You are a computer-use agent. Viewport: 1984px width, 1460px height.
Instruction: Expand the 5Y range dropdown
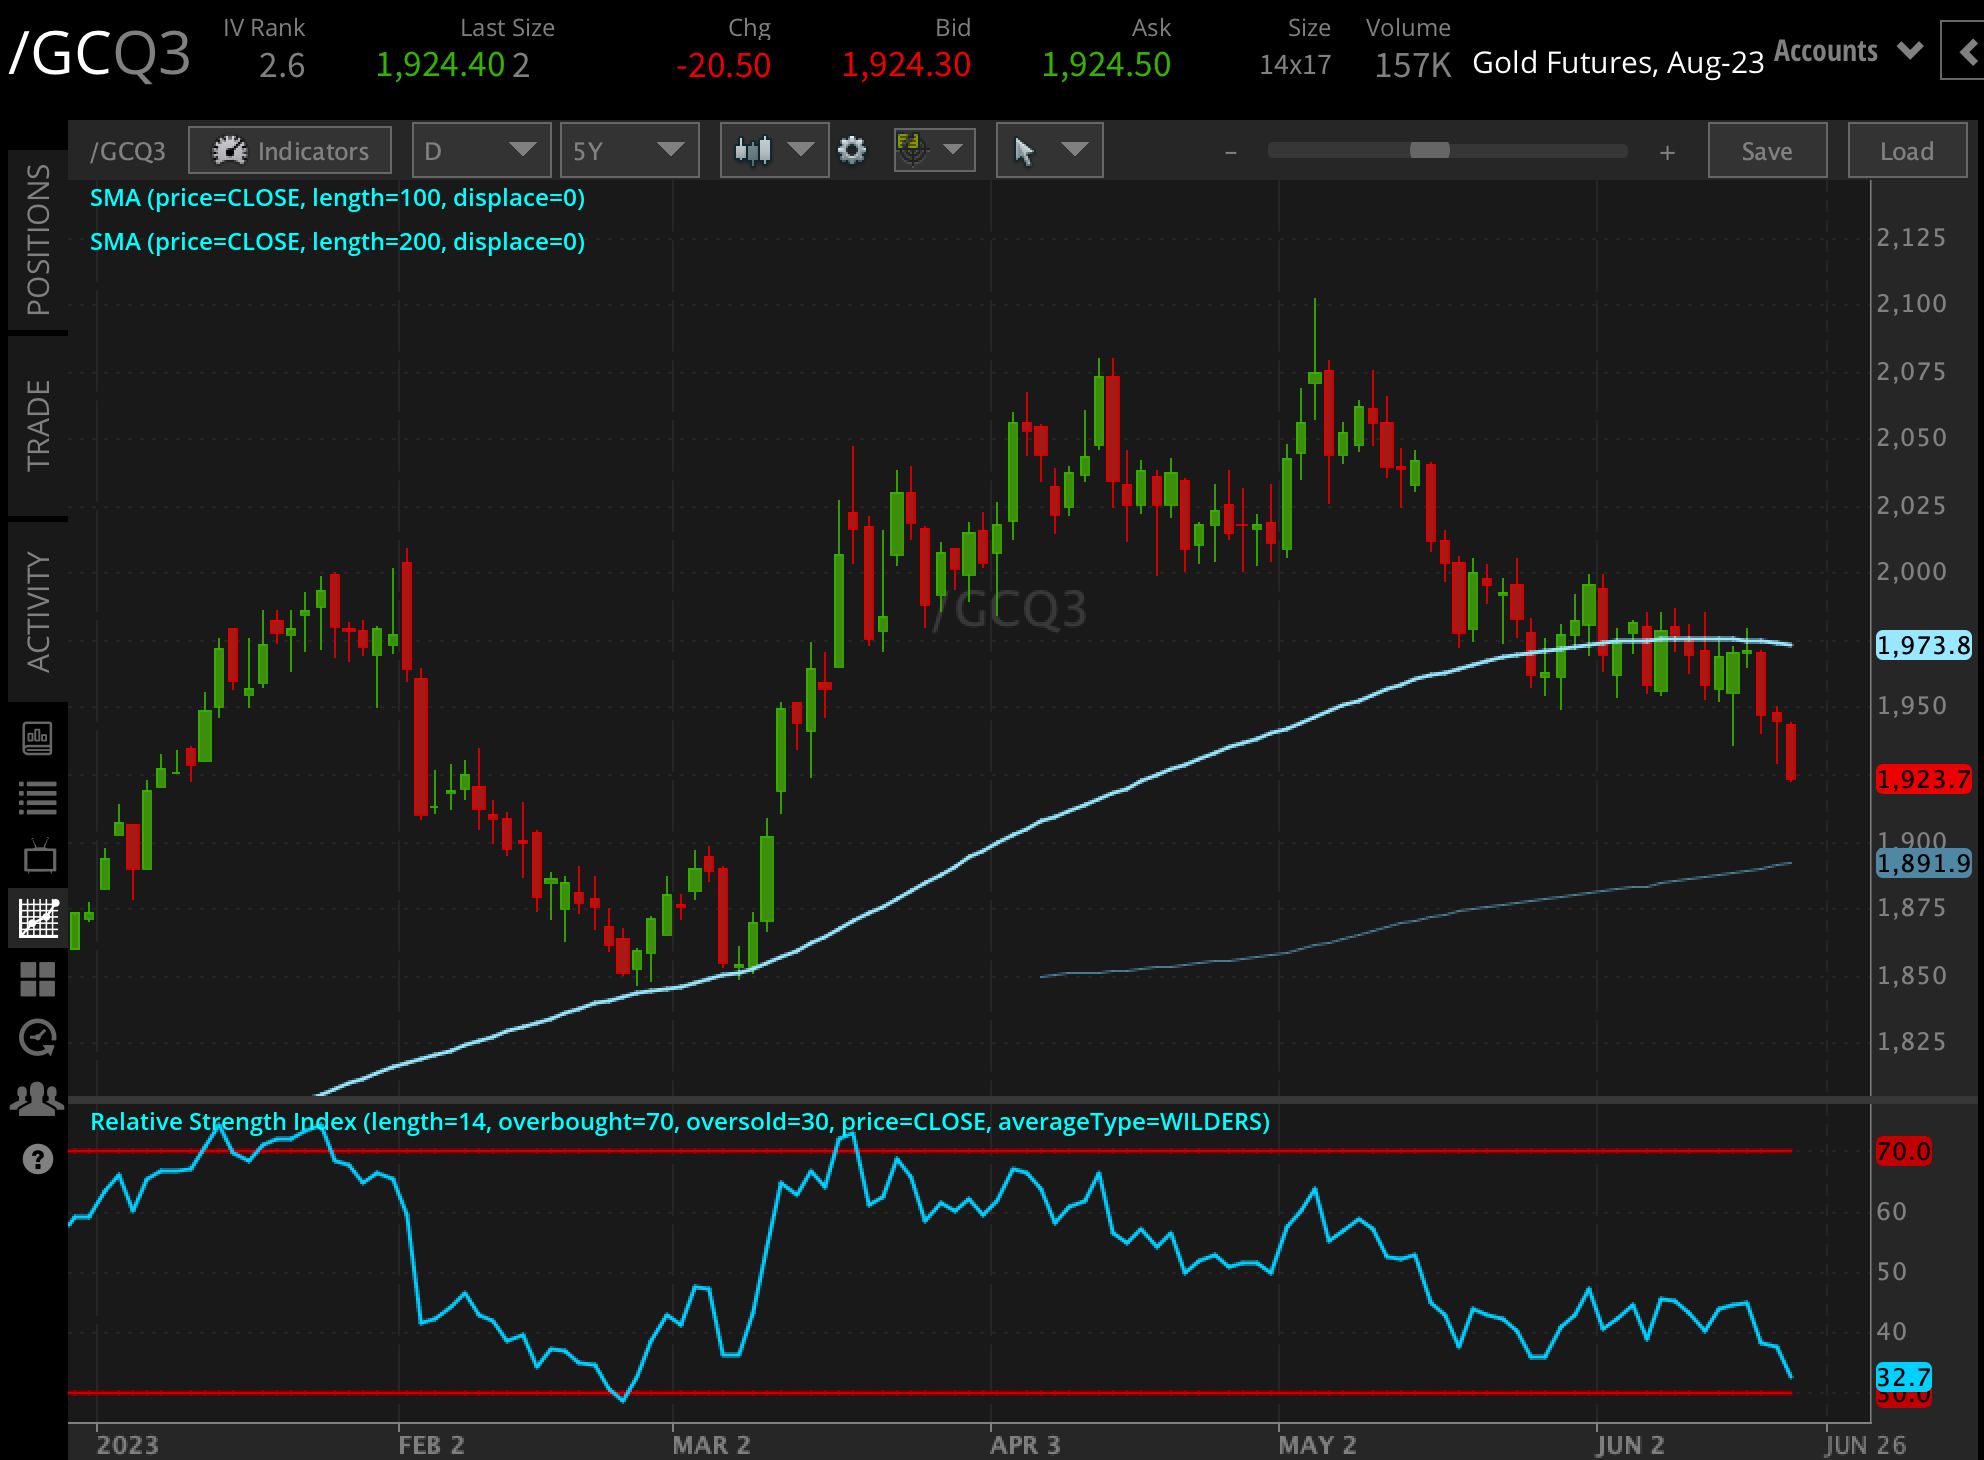pos(629,150)
